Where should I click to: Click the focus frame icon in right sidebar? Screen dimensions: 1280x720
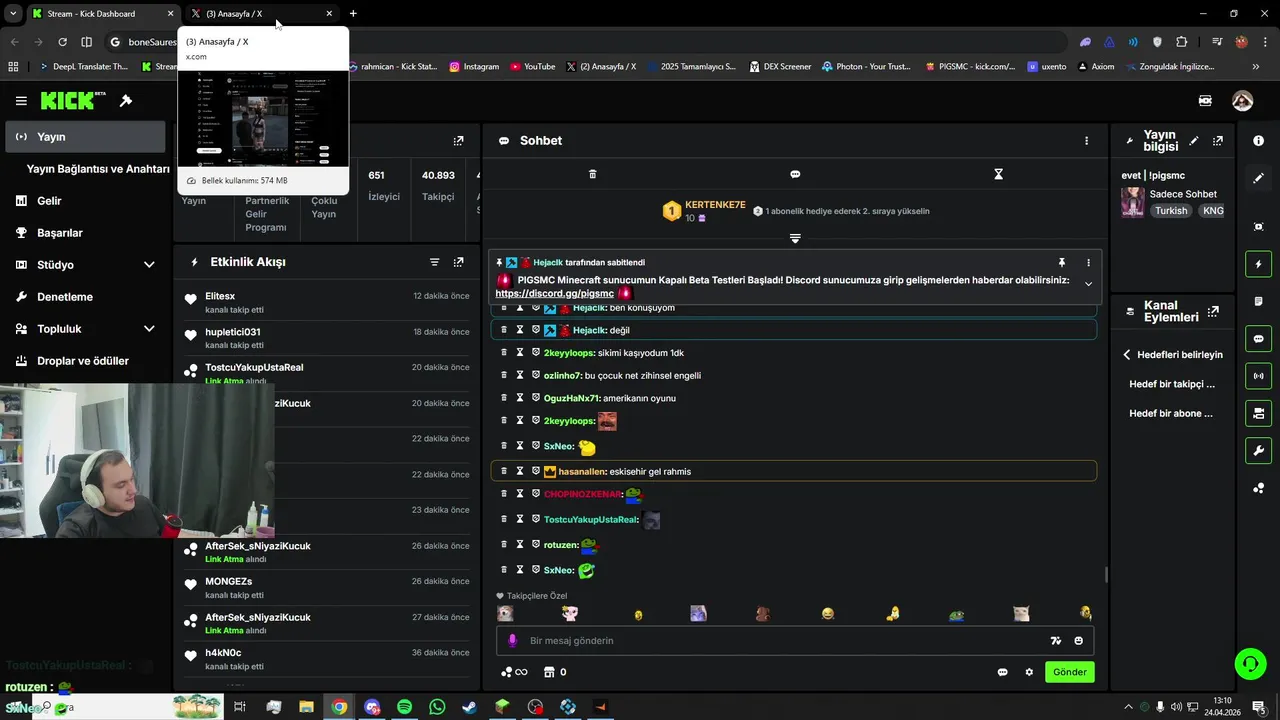(x=1258, y=227)
